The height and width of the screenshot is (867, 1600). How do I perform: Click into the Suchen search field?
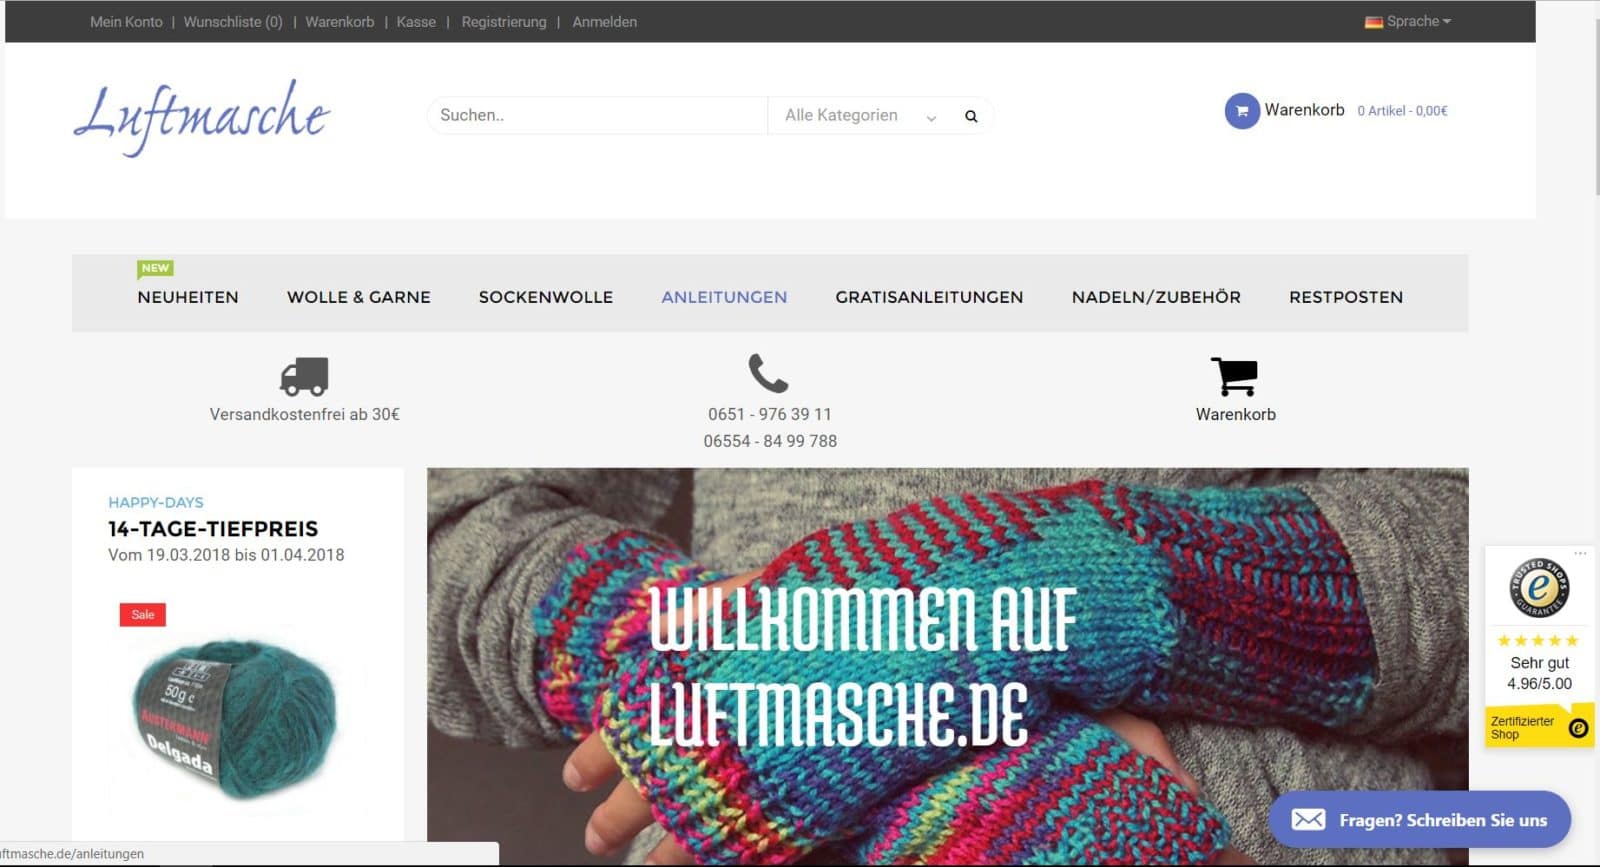coord(597,116)
